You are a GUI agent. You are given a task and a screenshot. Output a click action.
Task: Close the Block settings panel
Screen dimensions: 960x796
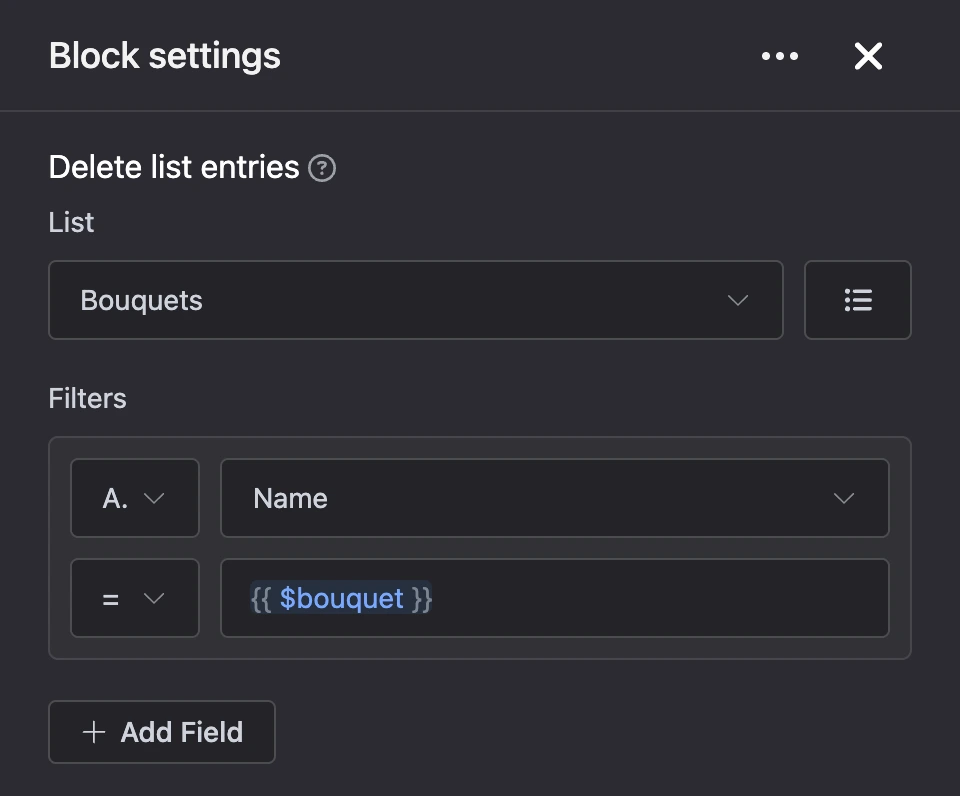868,56
